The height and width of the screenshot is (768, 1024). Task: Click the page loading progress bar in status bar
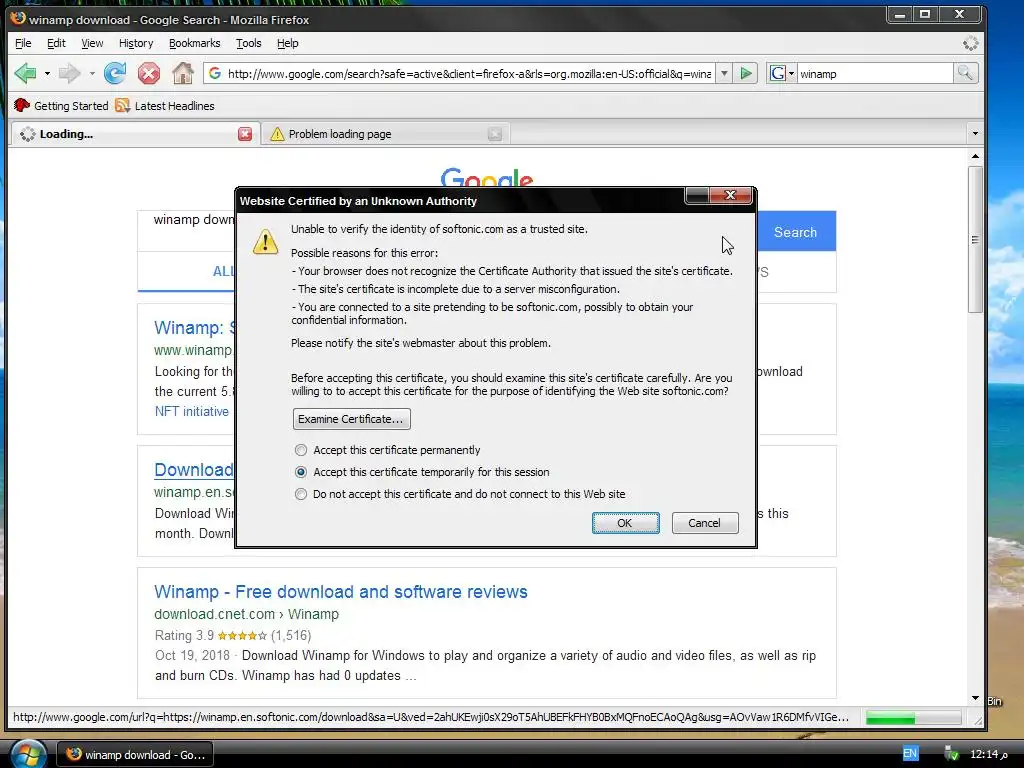click(x=914, y=718)
